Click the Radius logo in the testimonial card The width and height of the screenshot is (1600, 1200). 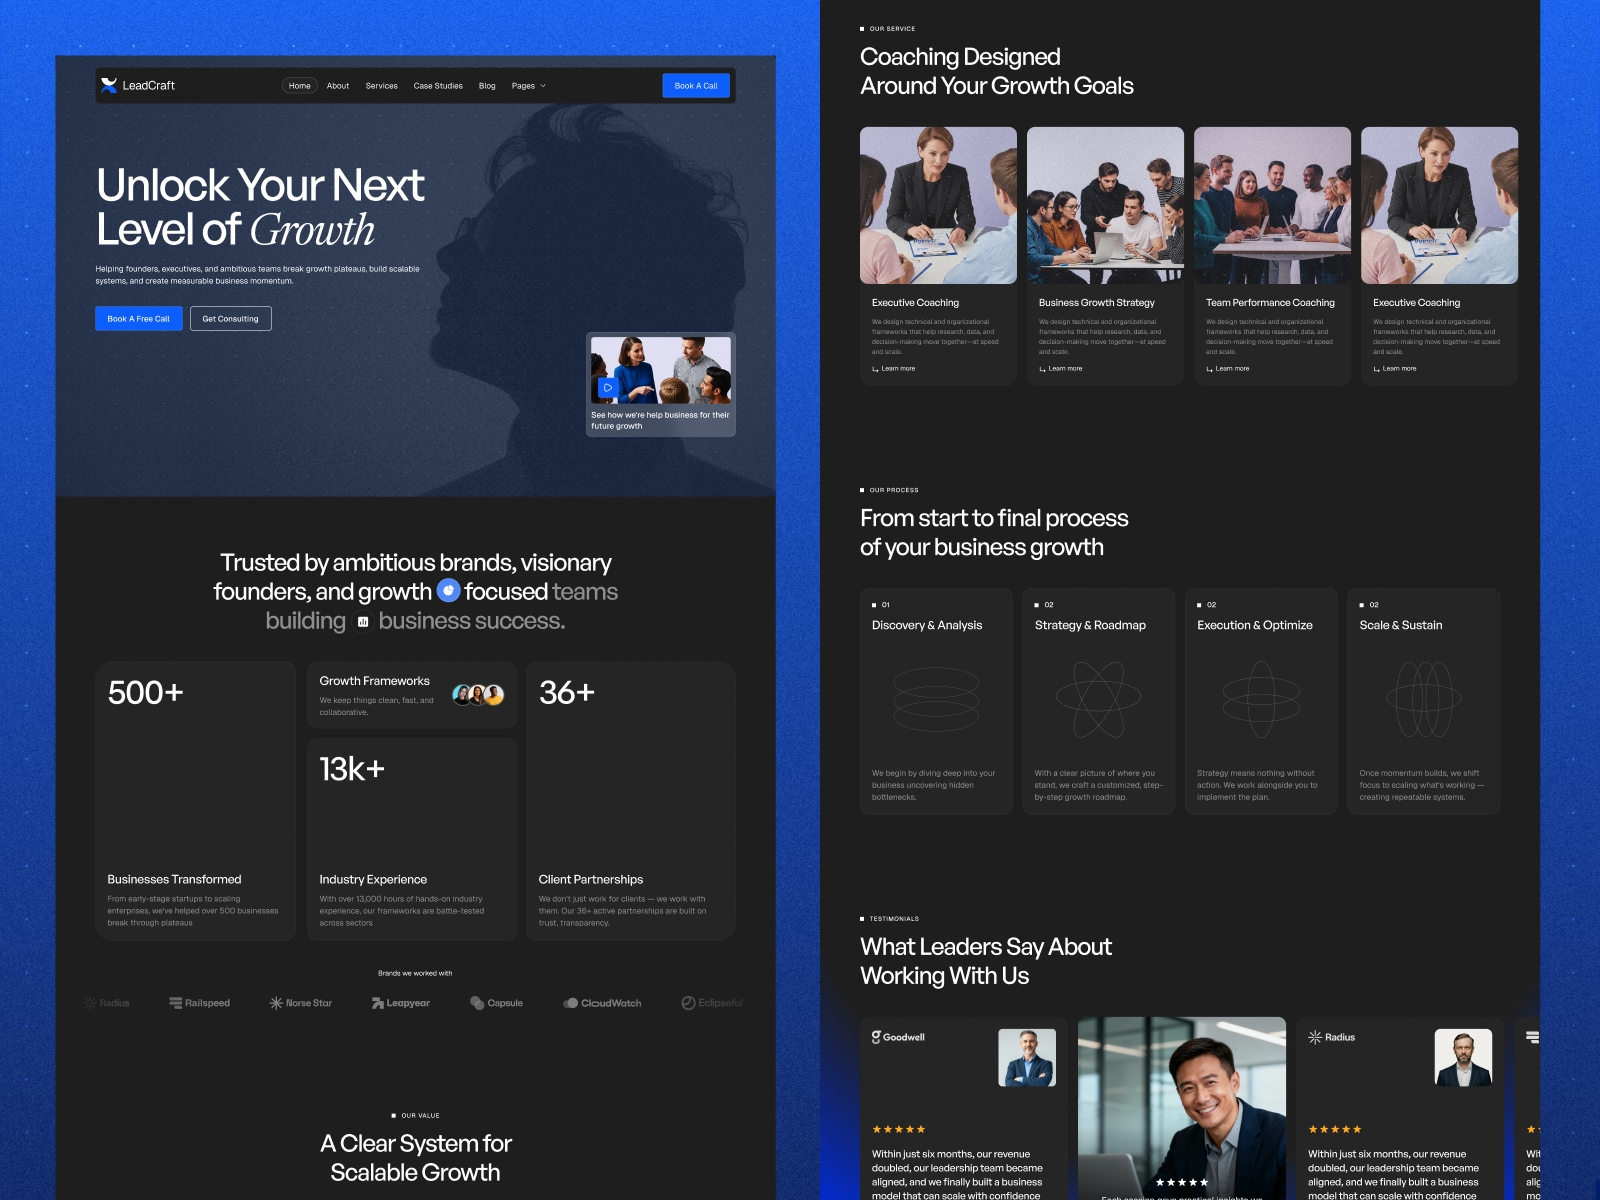[1332, 1037]
